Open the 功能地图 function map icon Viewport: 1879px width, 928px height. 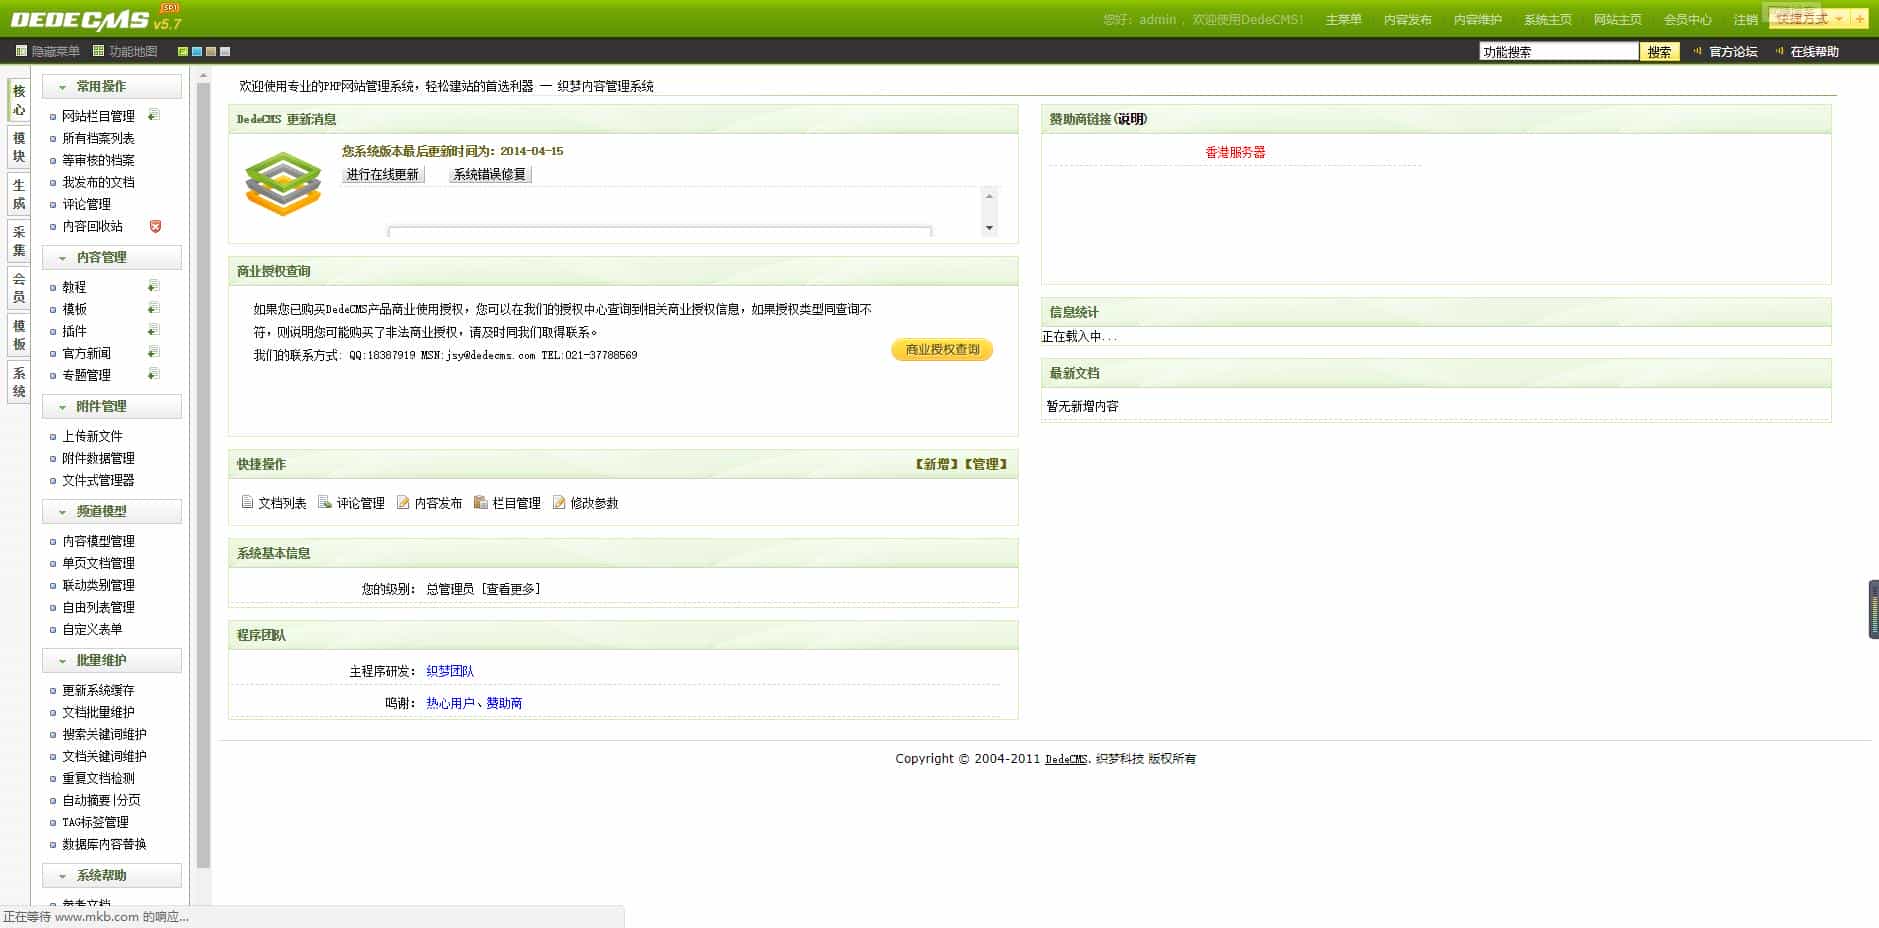[98, 51]
